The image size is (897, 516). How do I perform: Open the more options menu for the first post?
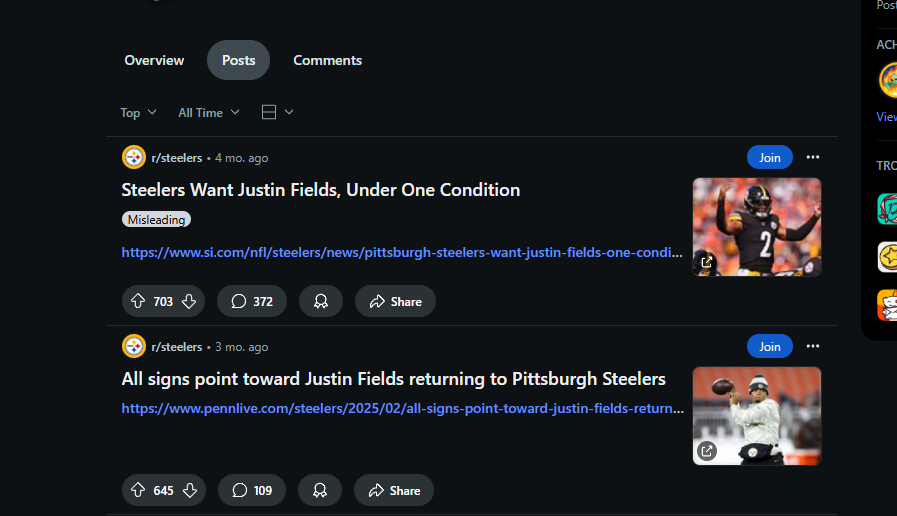pyautogui.click(x=813, y=157)
